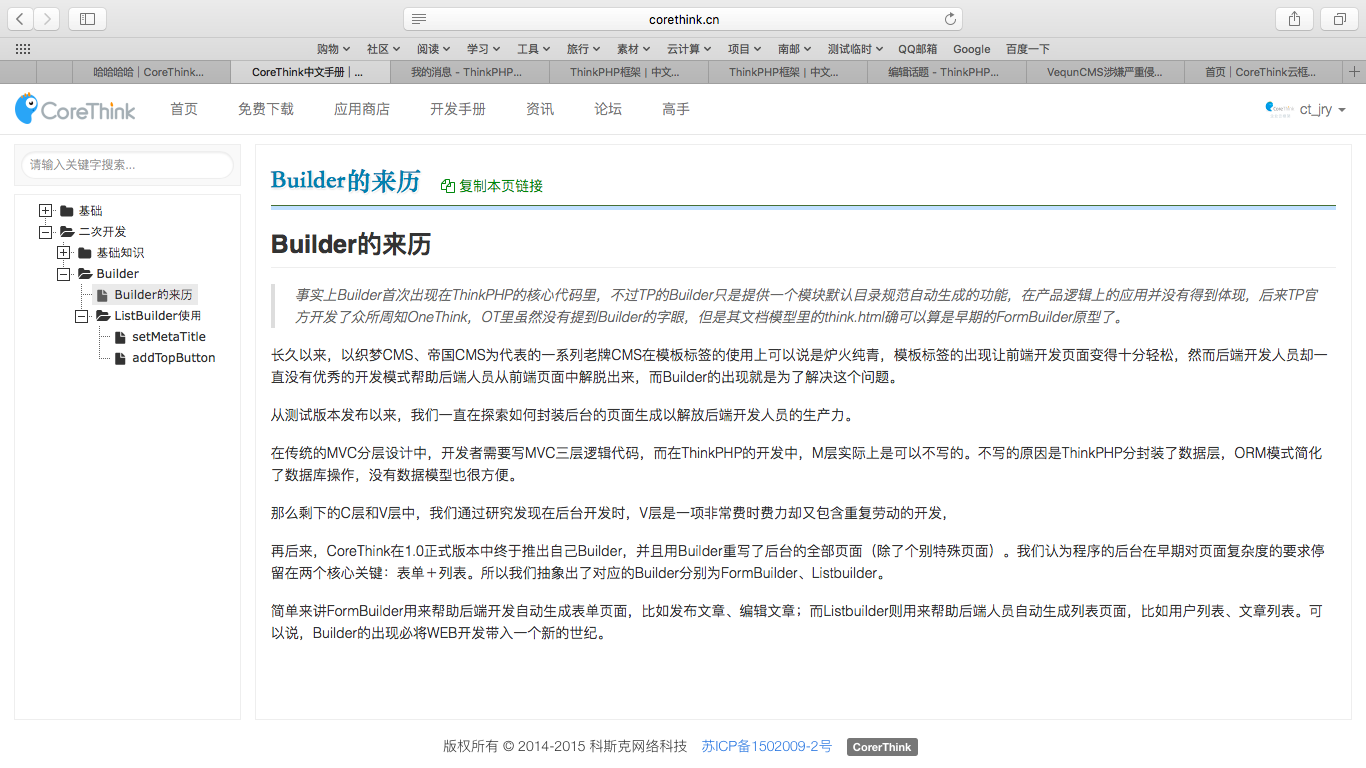Expand the 基础知识 tree node

click(x=63, y=253)
